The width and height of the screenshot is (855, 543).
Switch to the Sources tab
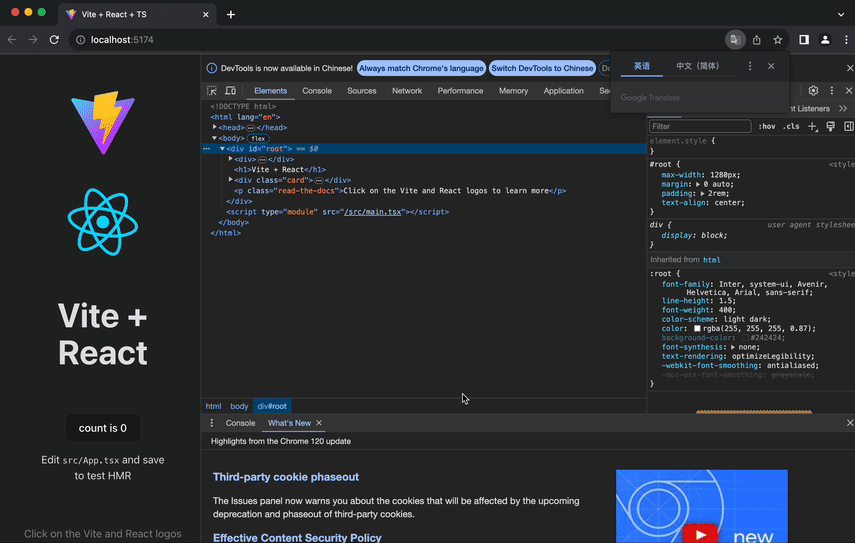[x=362, y=91]
